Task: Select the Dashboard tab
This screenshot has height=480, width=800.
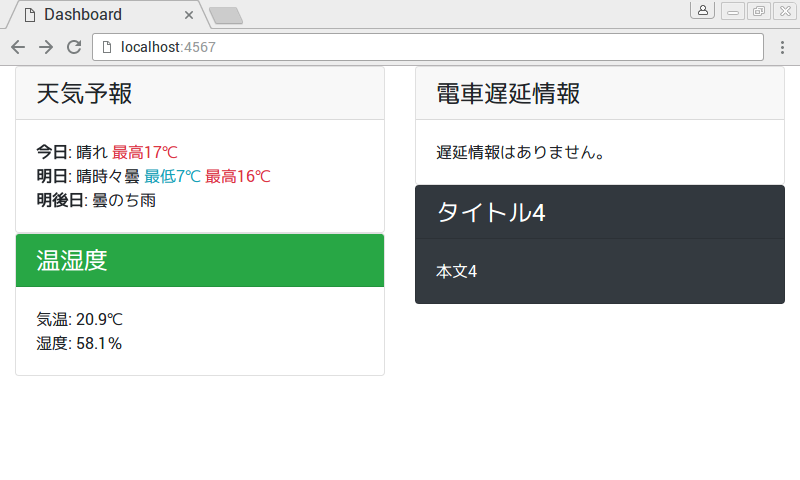Action: pos(107,15)
